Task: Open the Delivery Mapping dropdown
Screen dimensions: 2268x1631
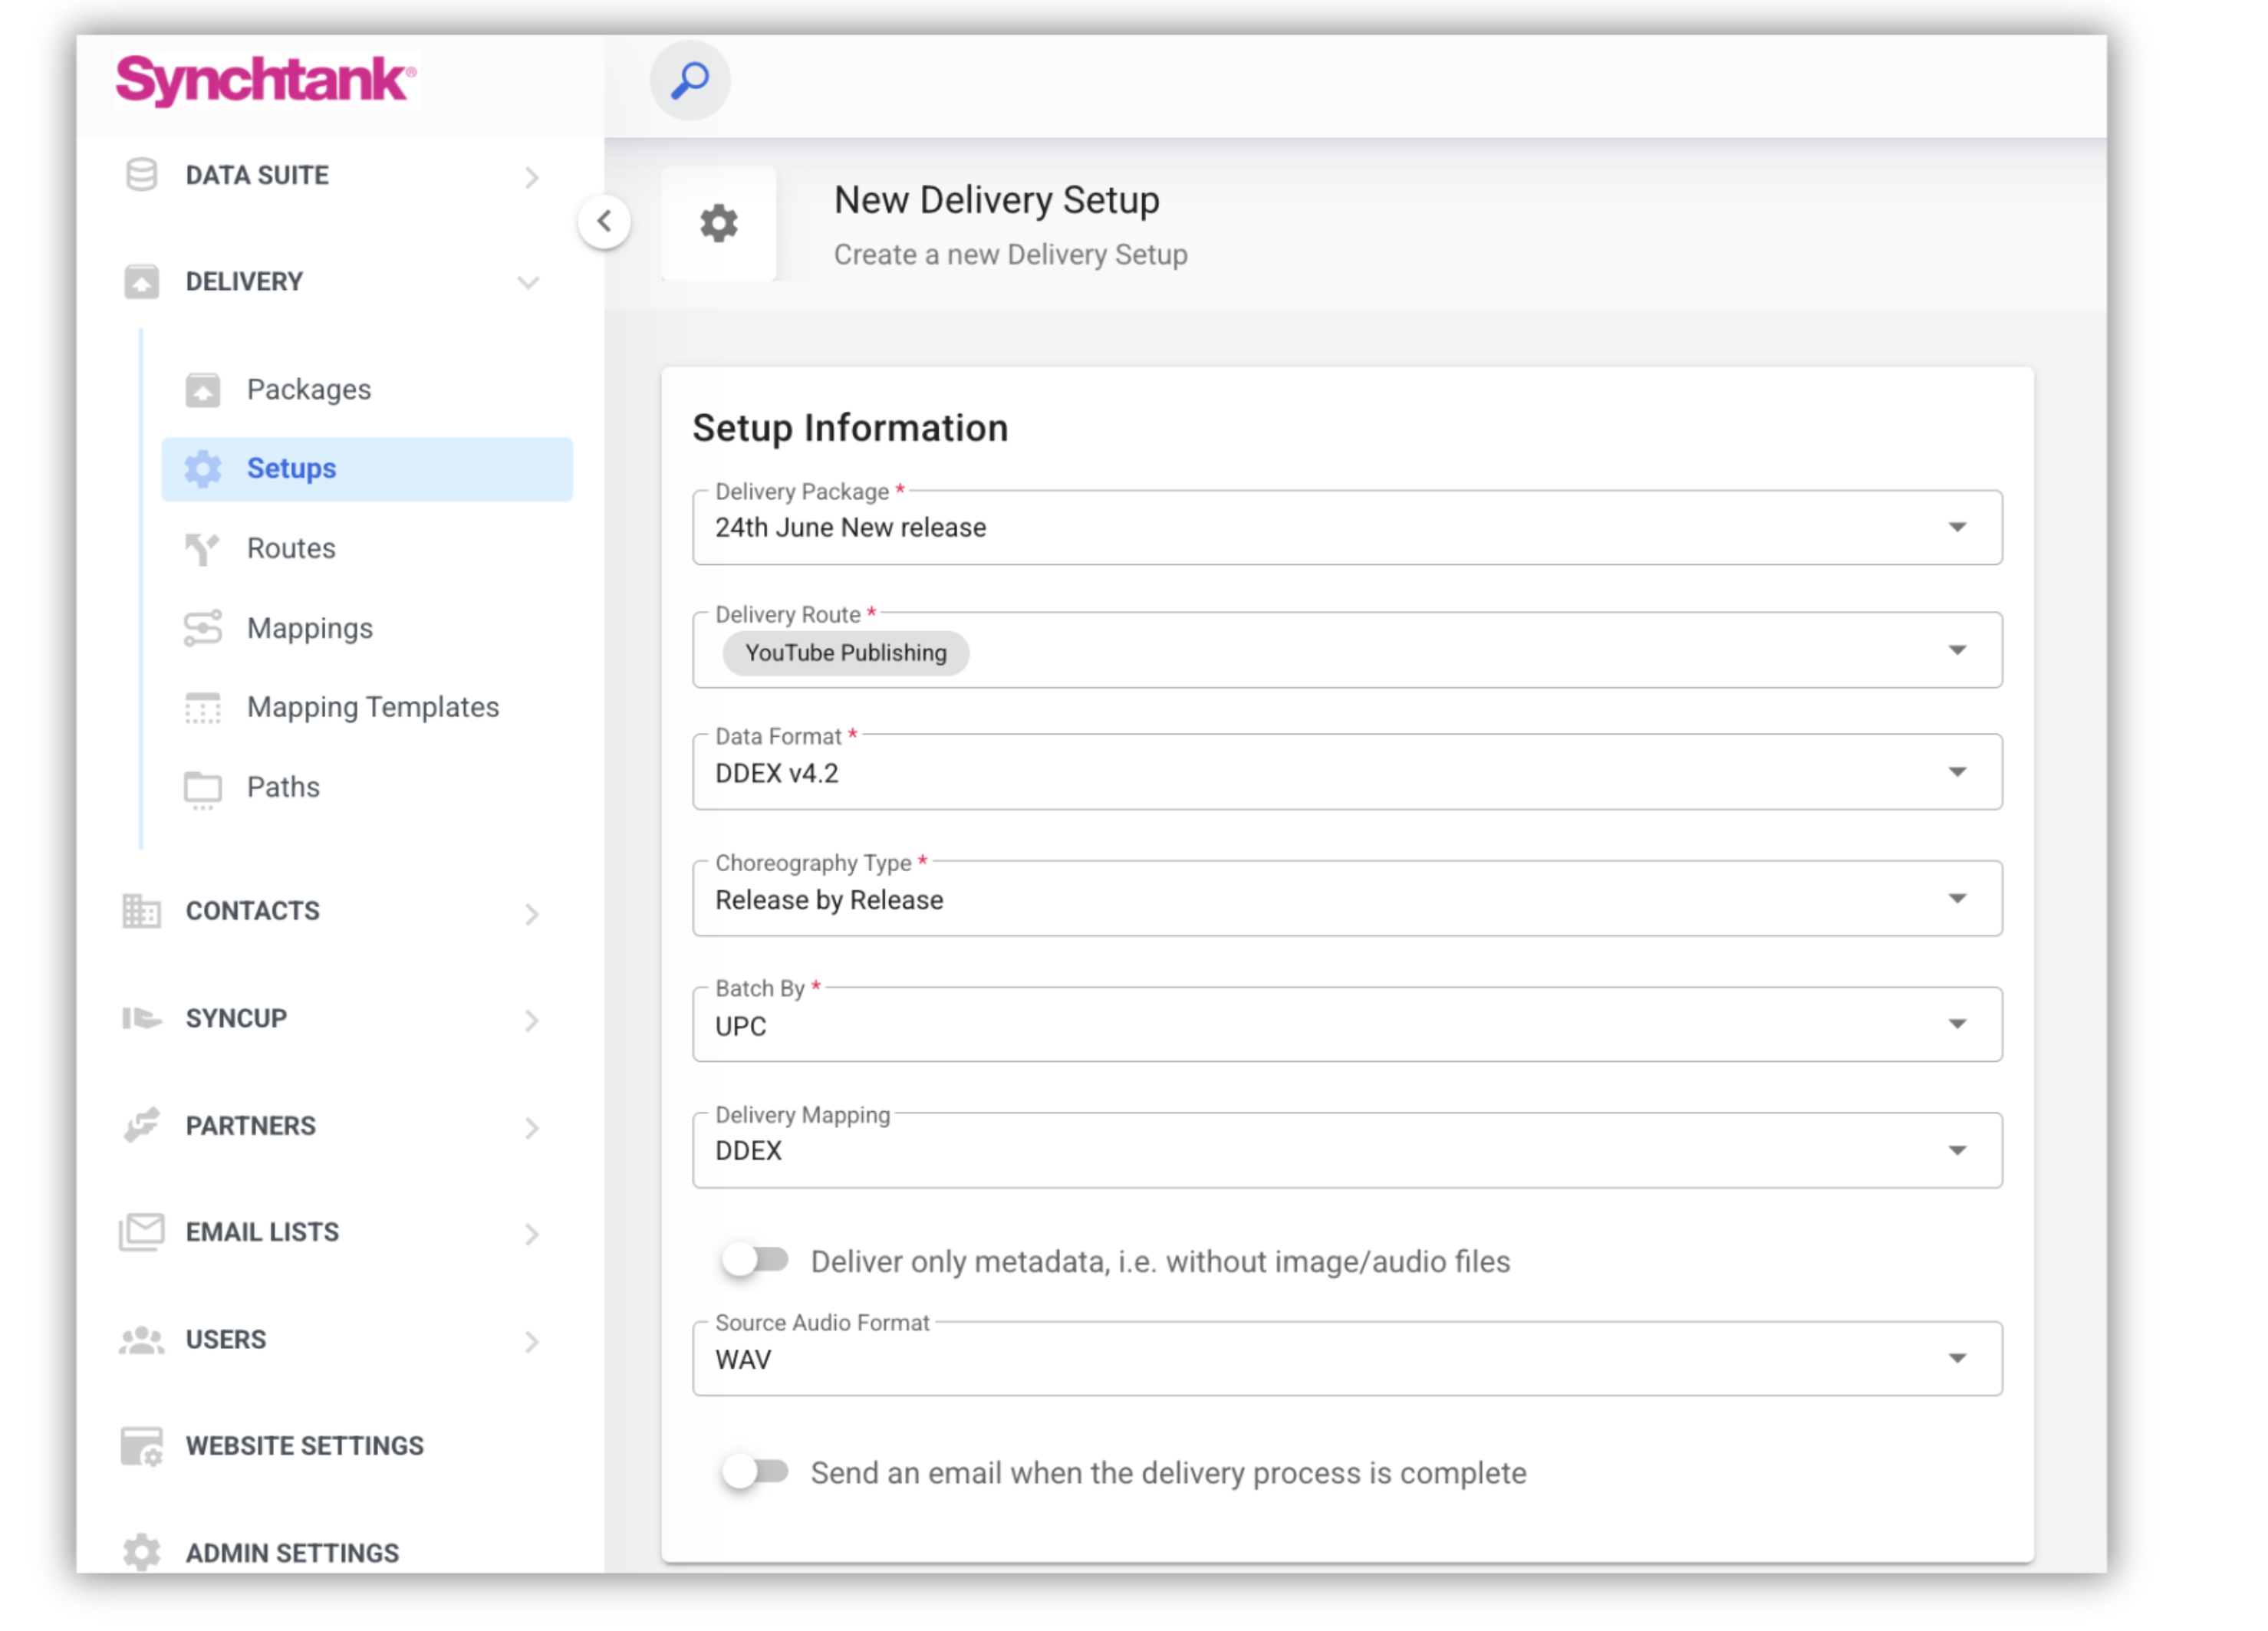Action: click(1347, 1151)
